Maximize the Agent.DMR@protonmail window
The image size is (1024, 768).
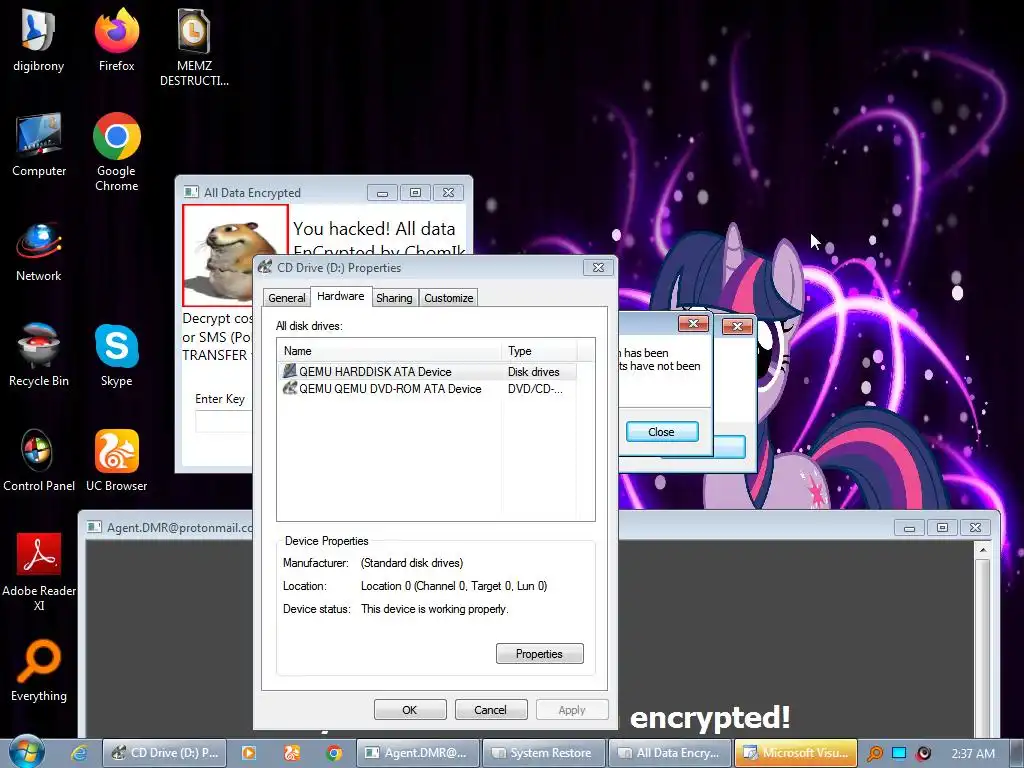point(942,528)
